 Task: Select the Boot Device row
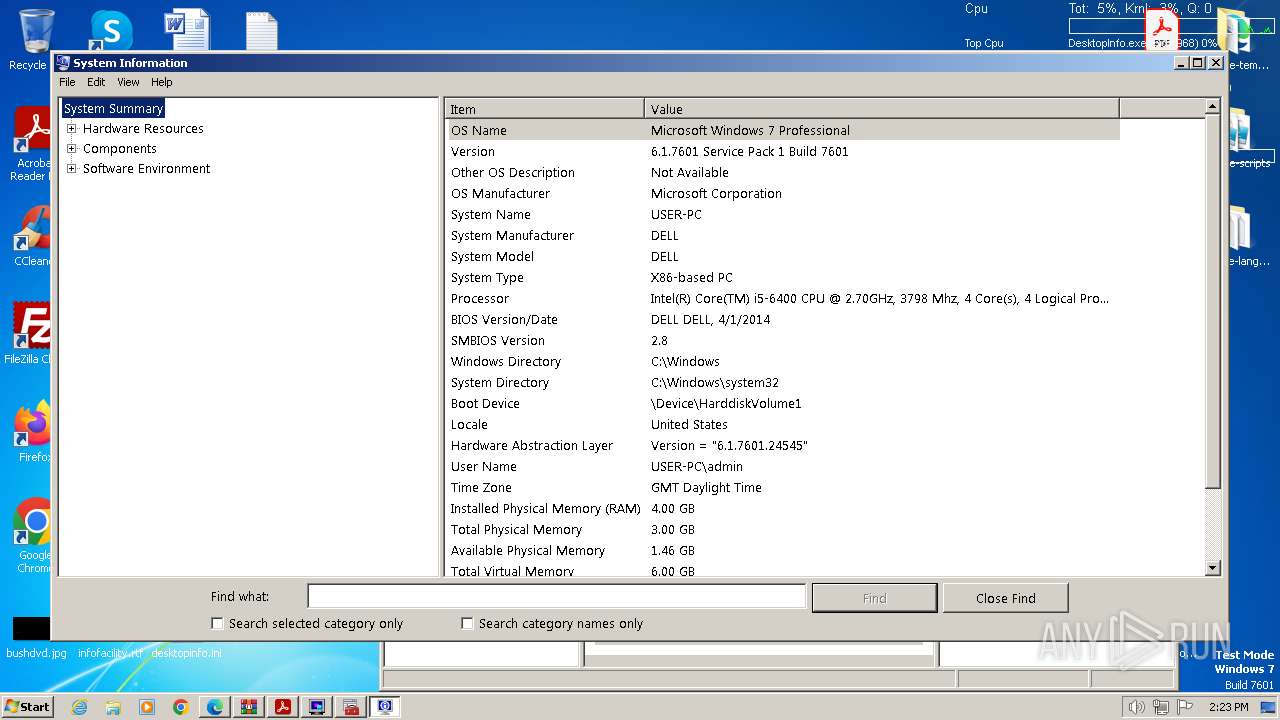click(x=783, y=403)
